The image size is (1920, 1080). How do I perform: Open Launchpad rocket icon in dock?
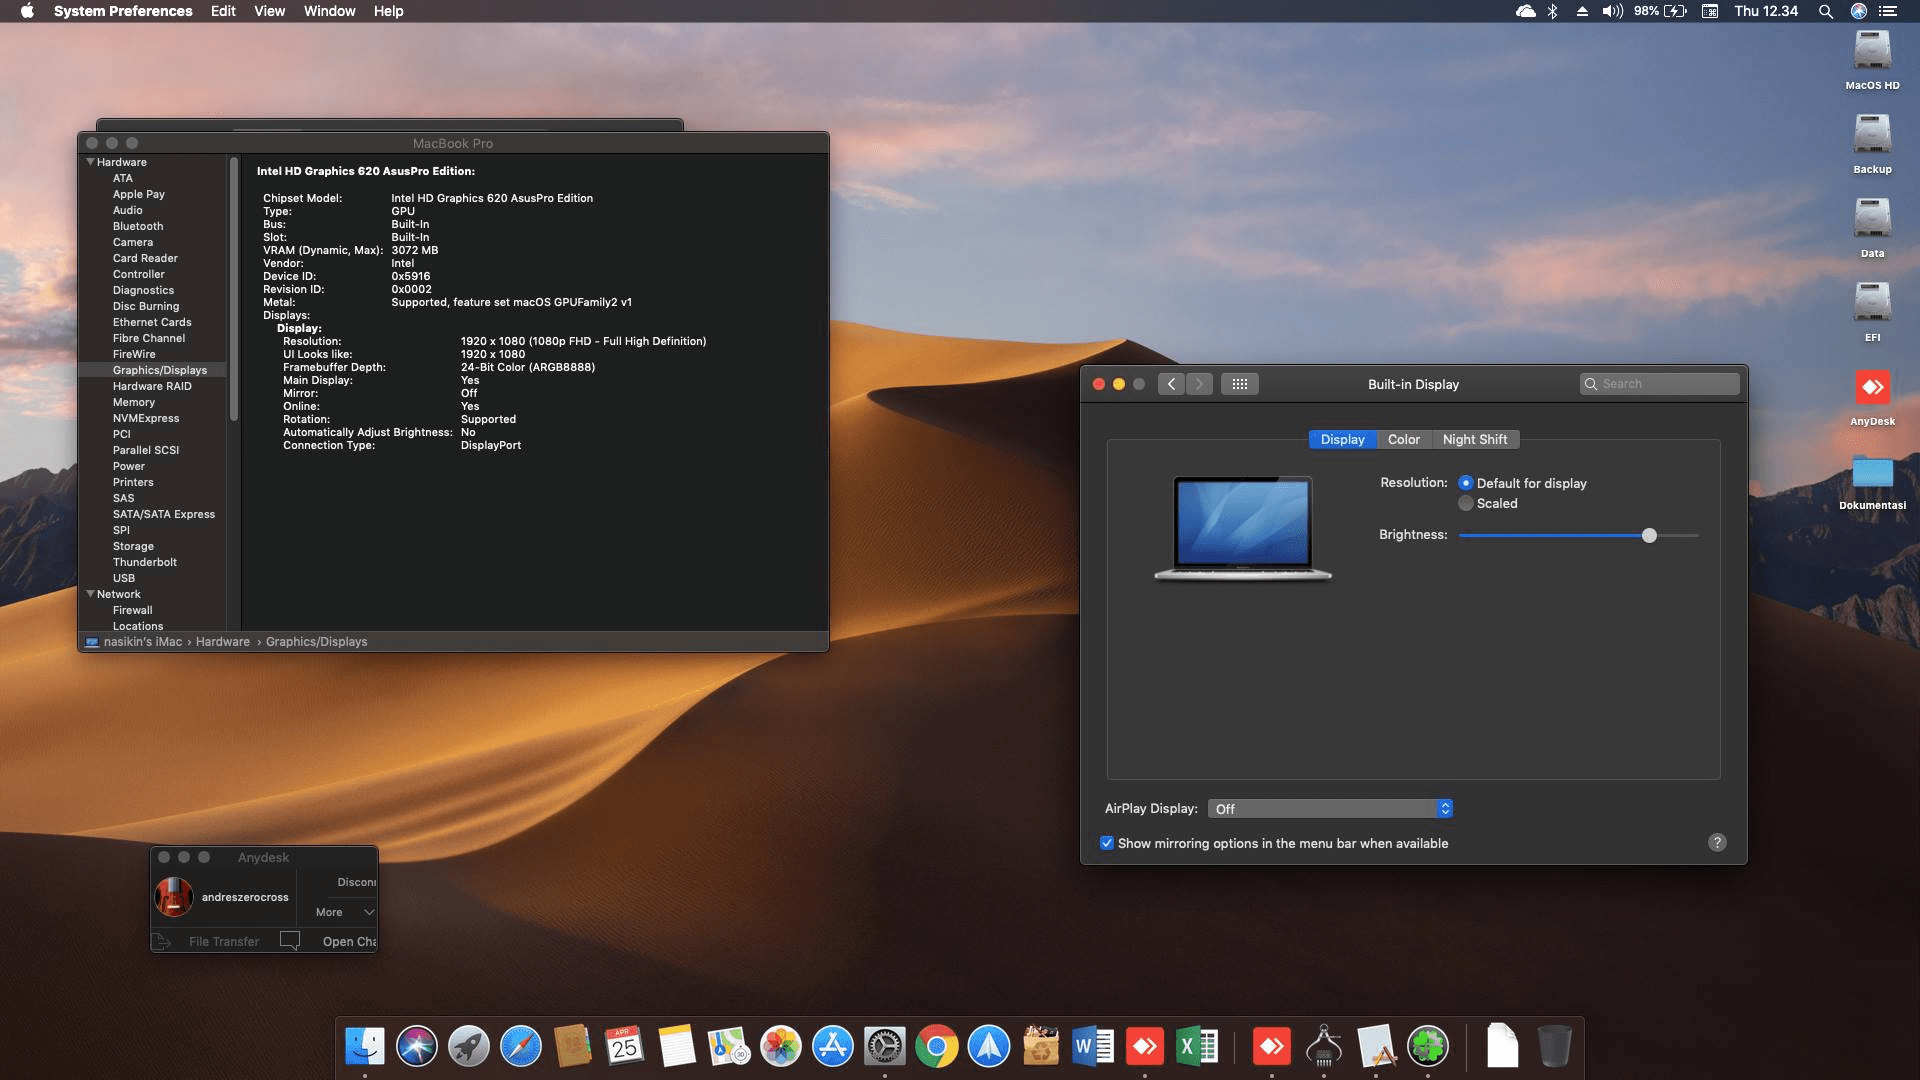click(469, 1047)
